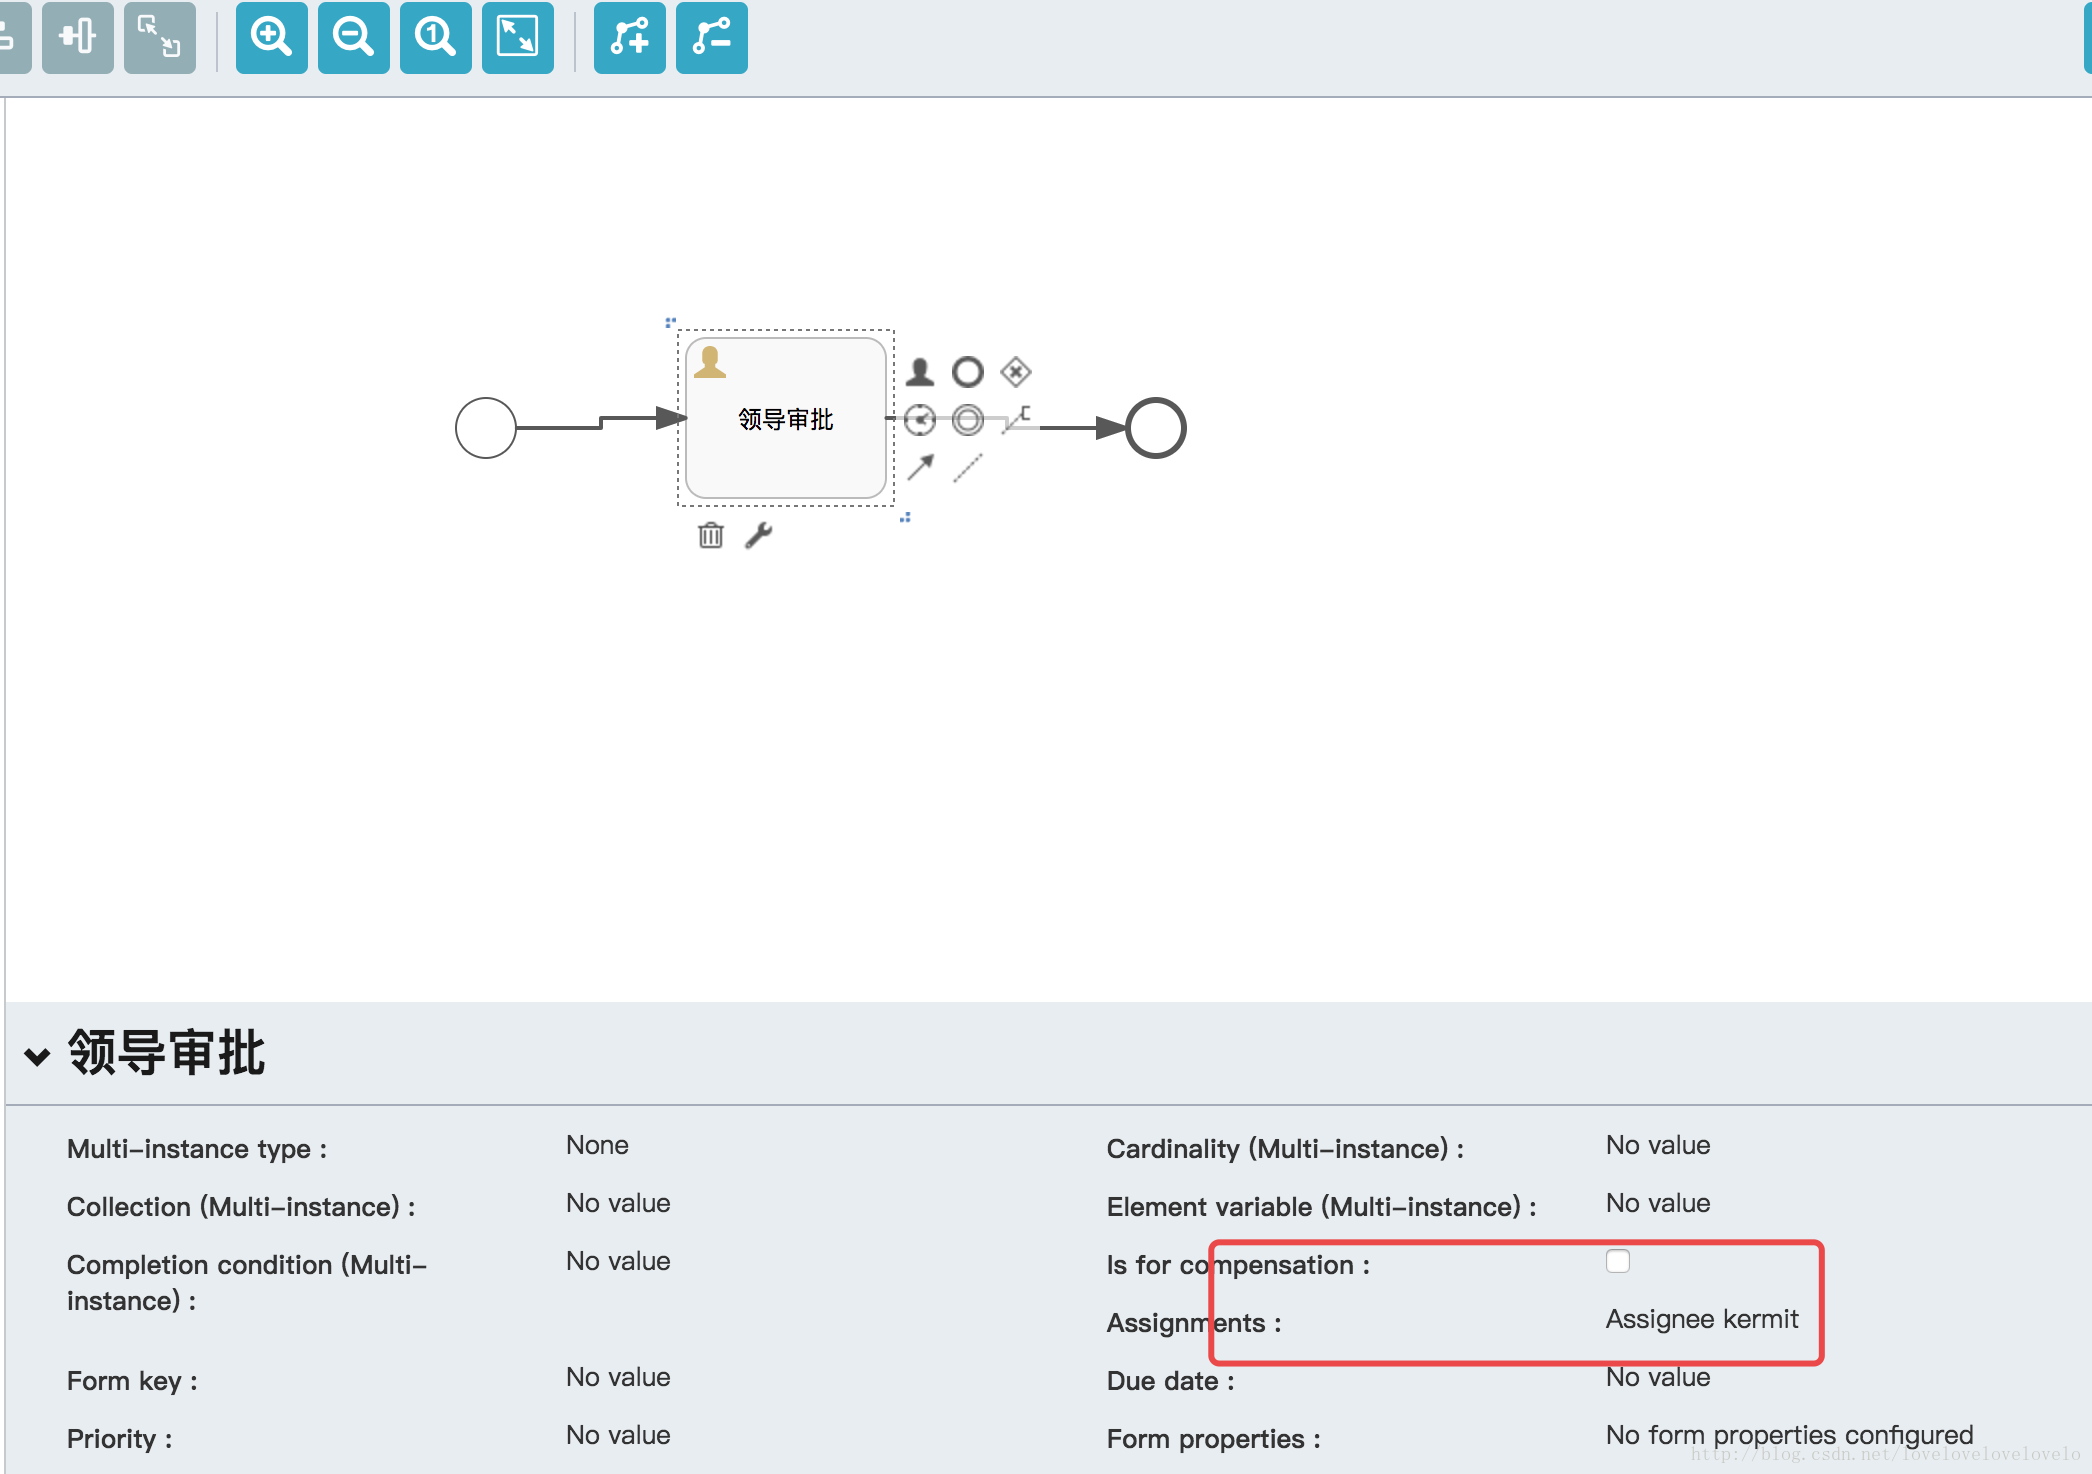Collapse the 领导审批 properties panel
This screenshot has height=1474, width=2092.
[x=37, y=1056]
